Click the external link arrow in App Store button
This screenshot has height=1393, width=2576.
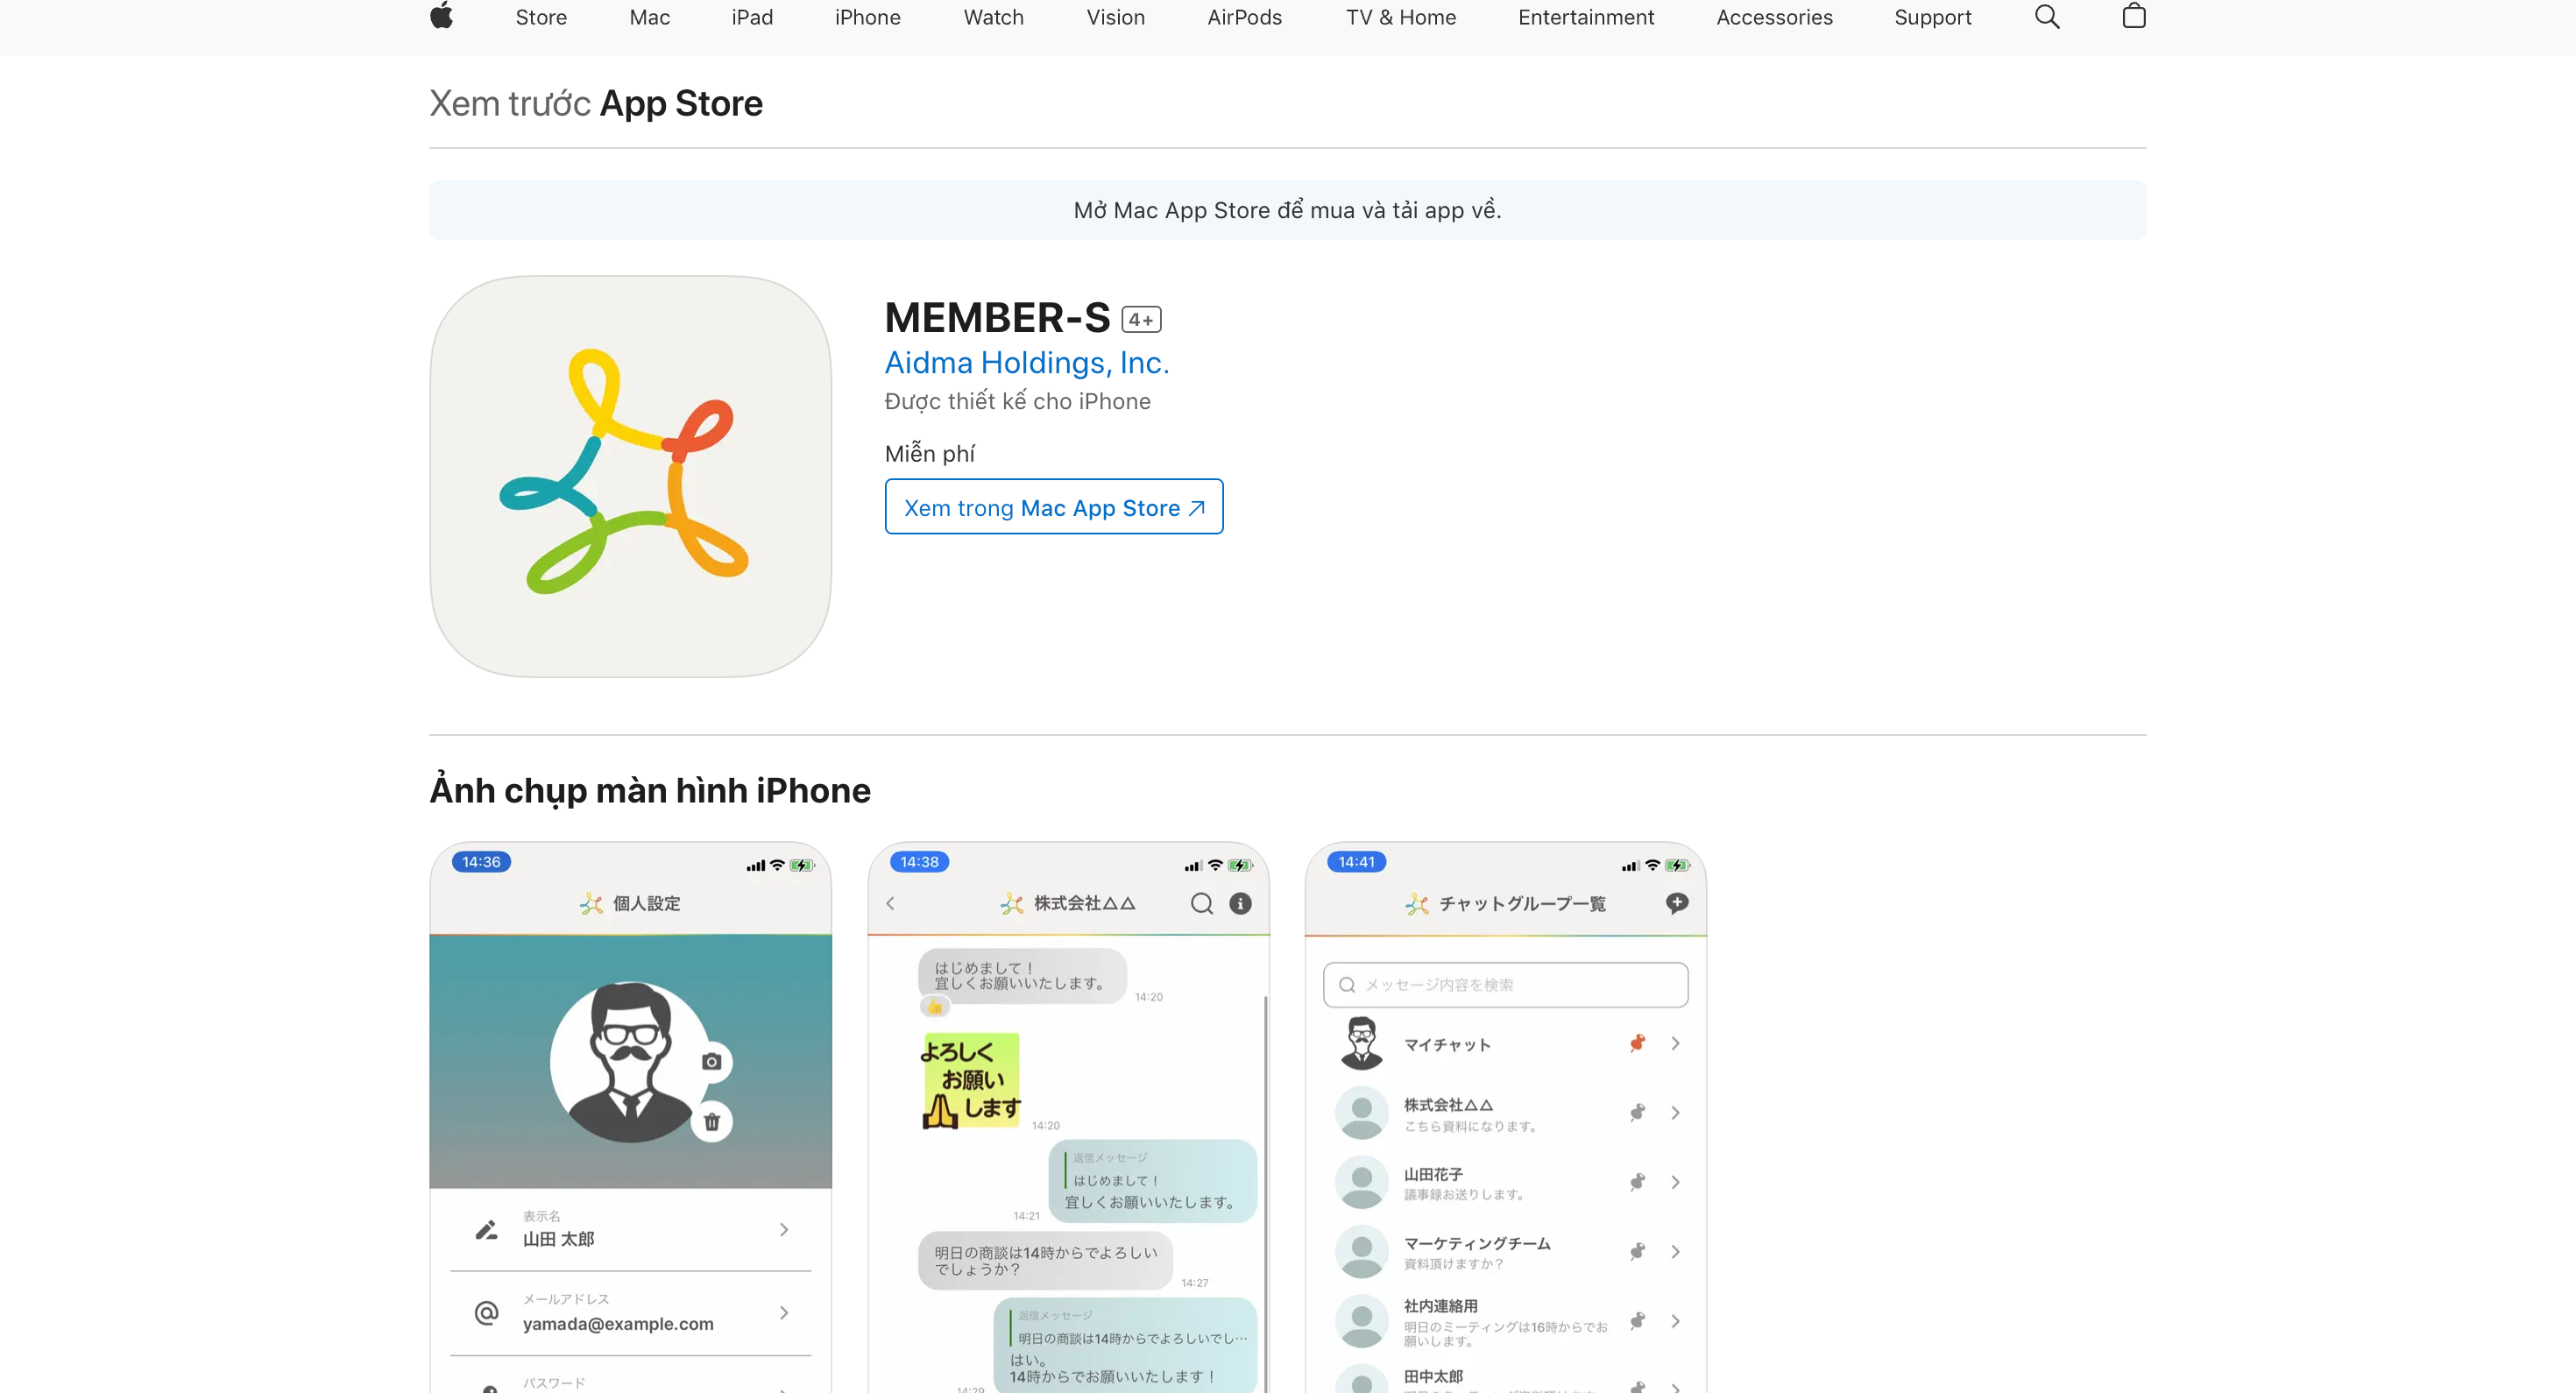1196,508
